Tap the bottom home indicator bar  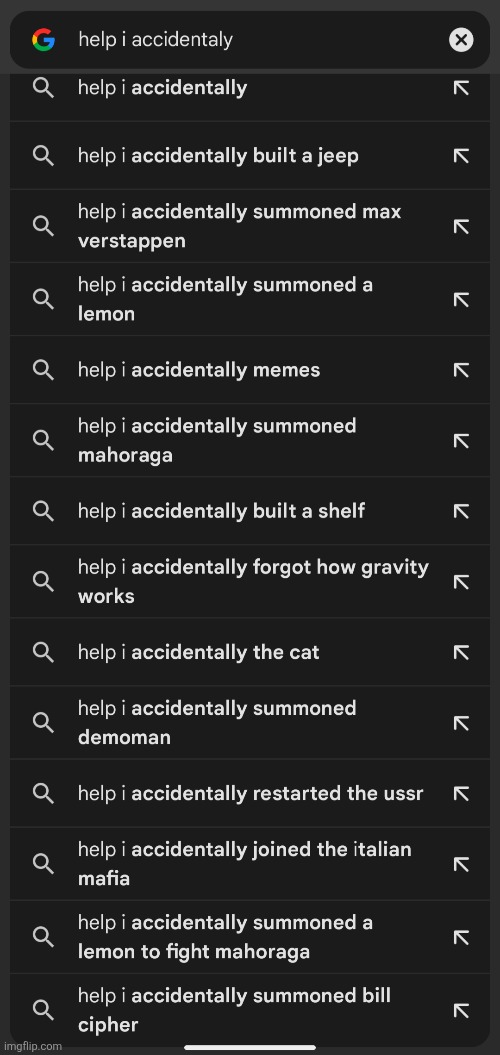[x=250, y=1047]
